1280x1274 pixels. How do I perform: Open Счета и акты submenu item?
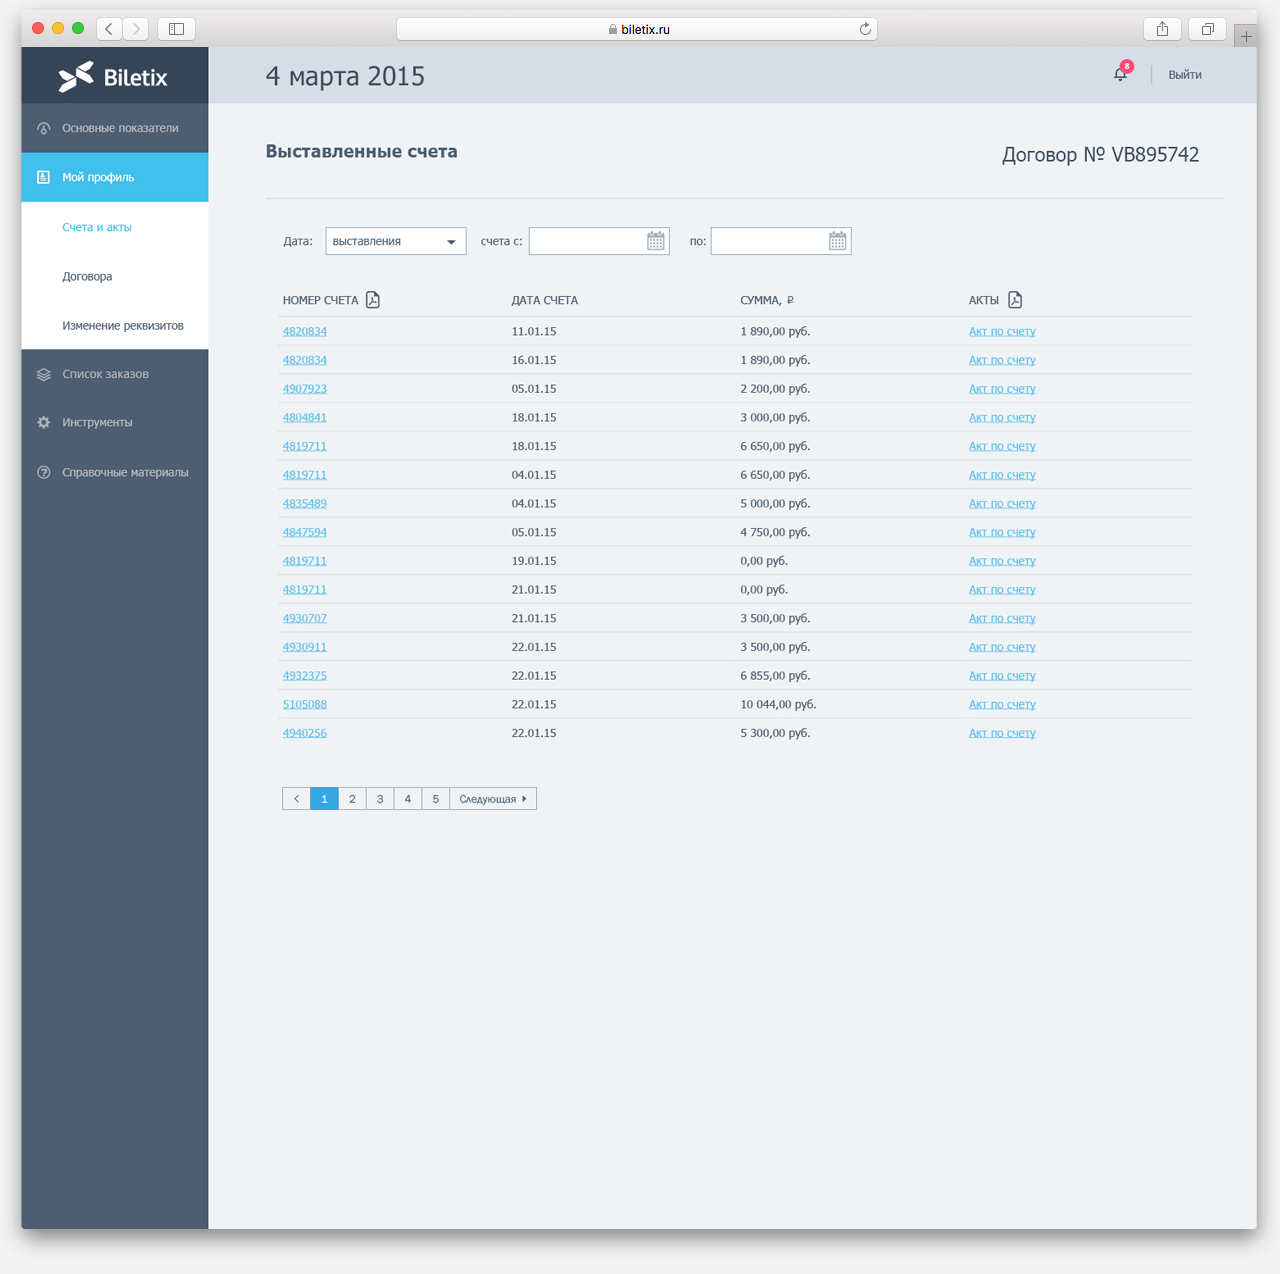pyautogui.click(x=97, y=227)
